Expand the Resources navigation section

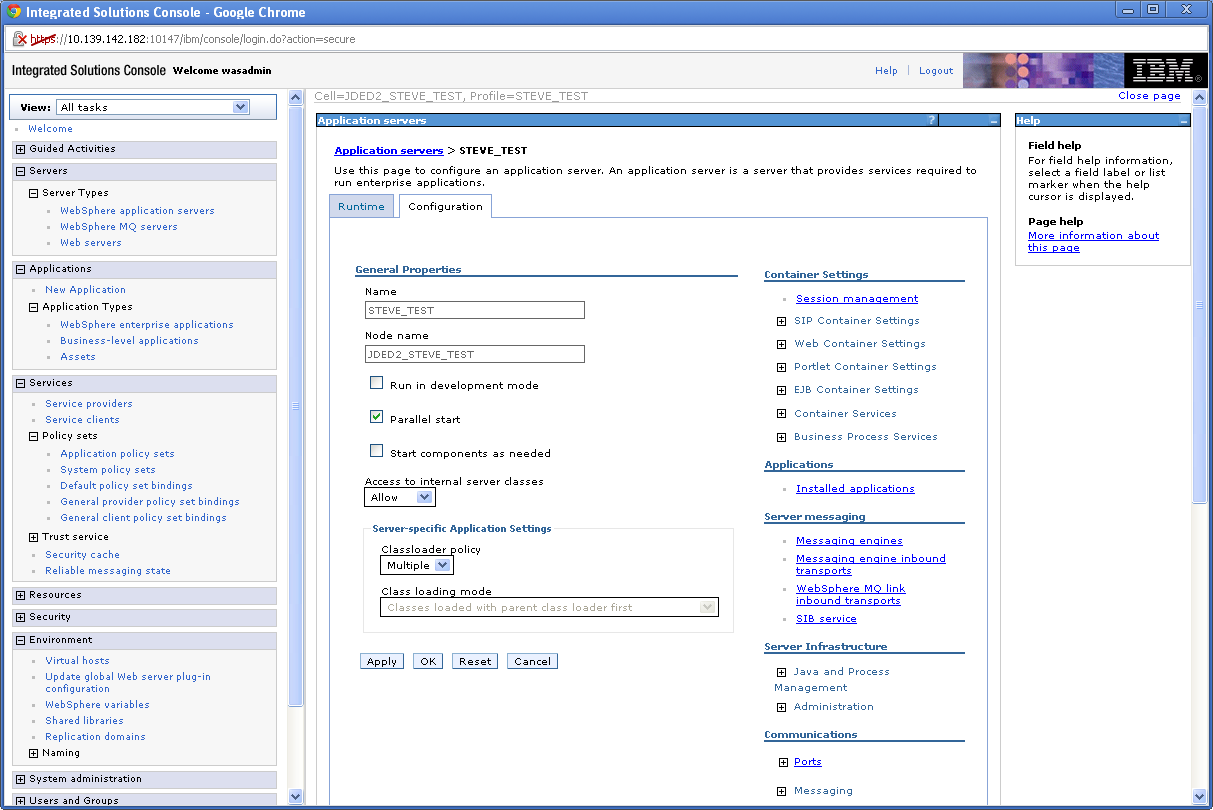click(x=21, y=595)
